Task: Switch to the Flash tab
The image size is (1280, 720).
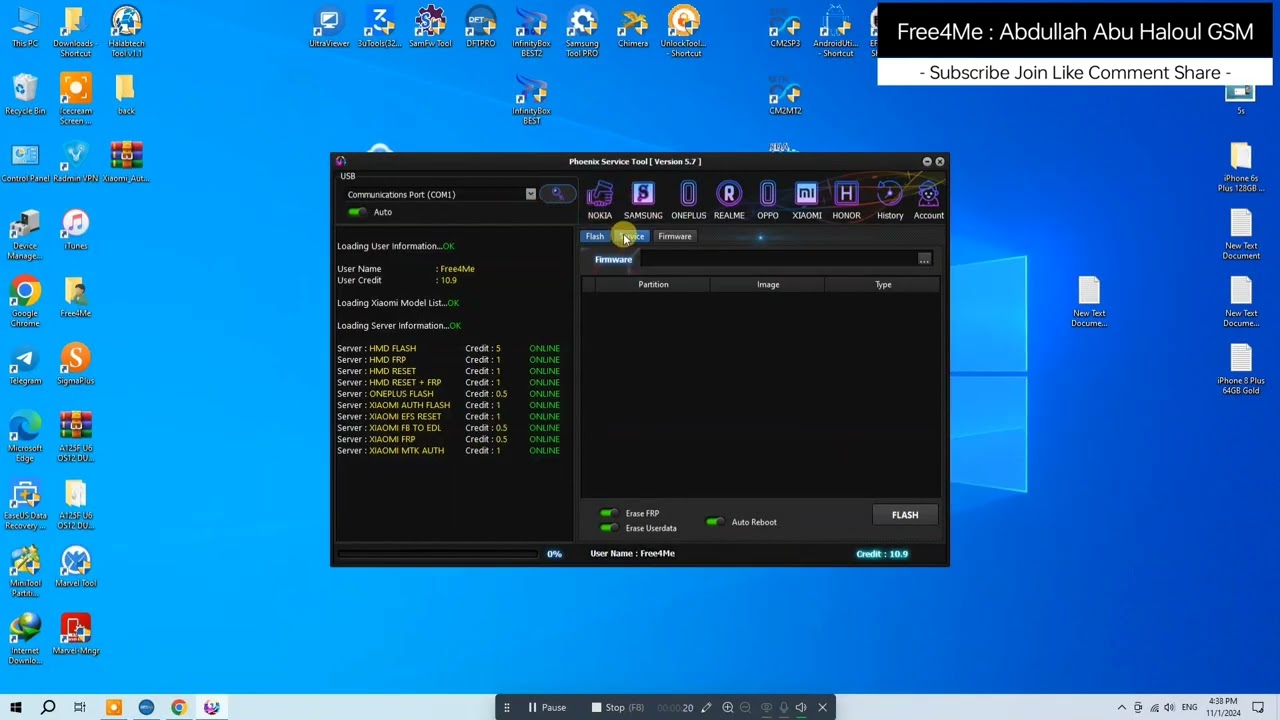Action: pos(595,237)
